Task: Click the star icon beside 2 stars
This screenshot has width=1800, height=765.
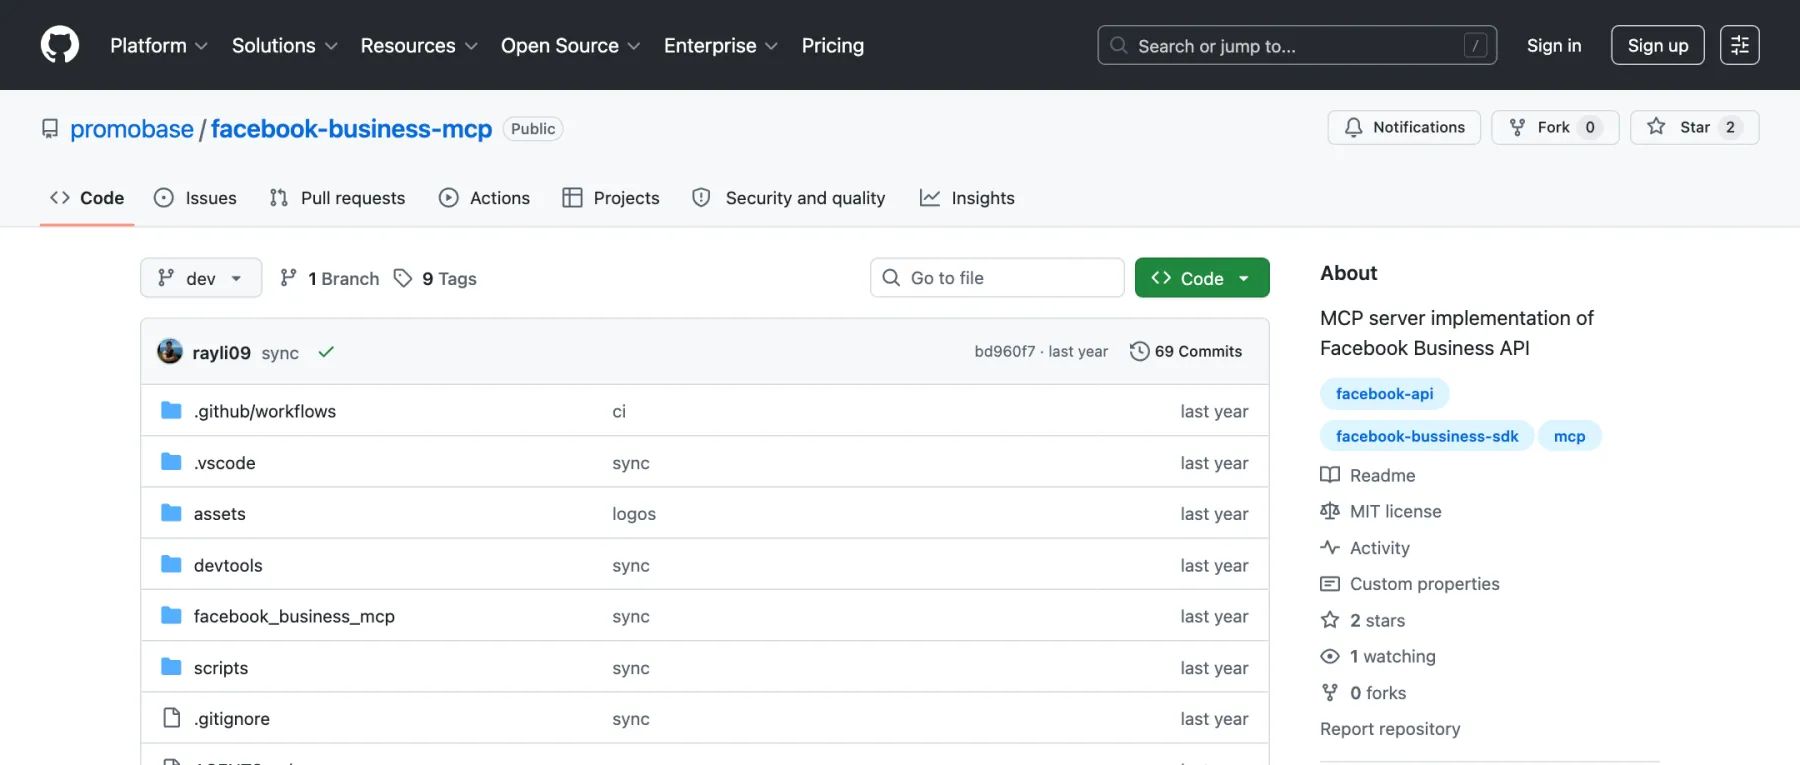Action: 1330,620
